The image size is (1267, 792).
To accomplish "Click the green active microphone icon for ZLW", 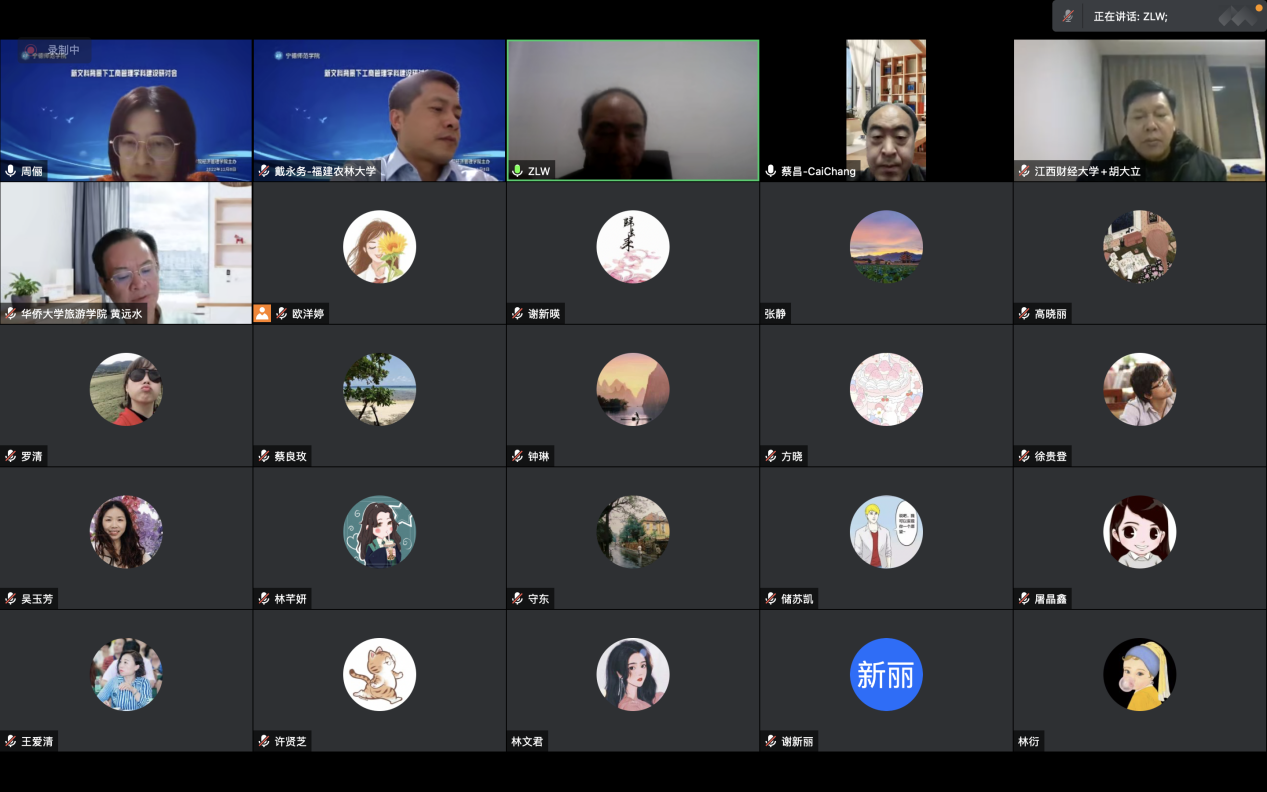I will tap(517, 171).
